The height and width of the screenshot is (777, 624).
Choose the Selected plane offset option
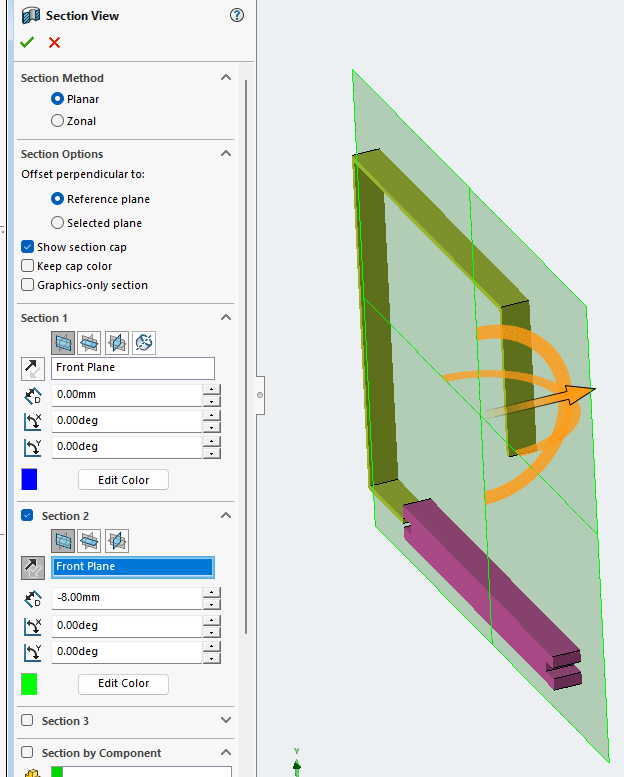[x=58, y=223]
